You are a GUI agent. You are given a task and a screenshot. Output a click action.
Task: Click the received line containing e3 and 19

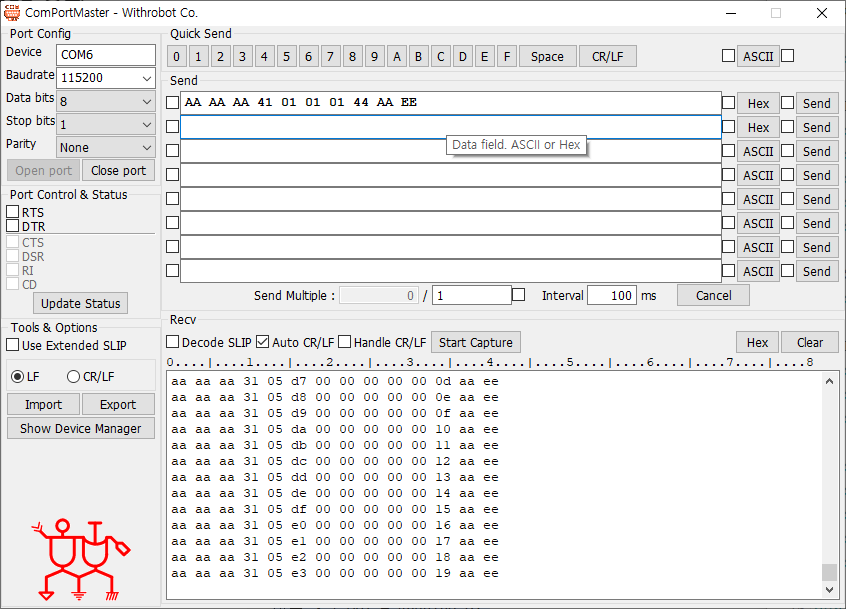(x=335, y=573)
